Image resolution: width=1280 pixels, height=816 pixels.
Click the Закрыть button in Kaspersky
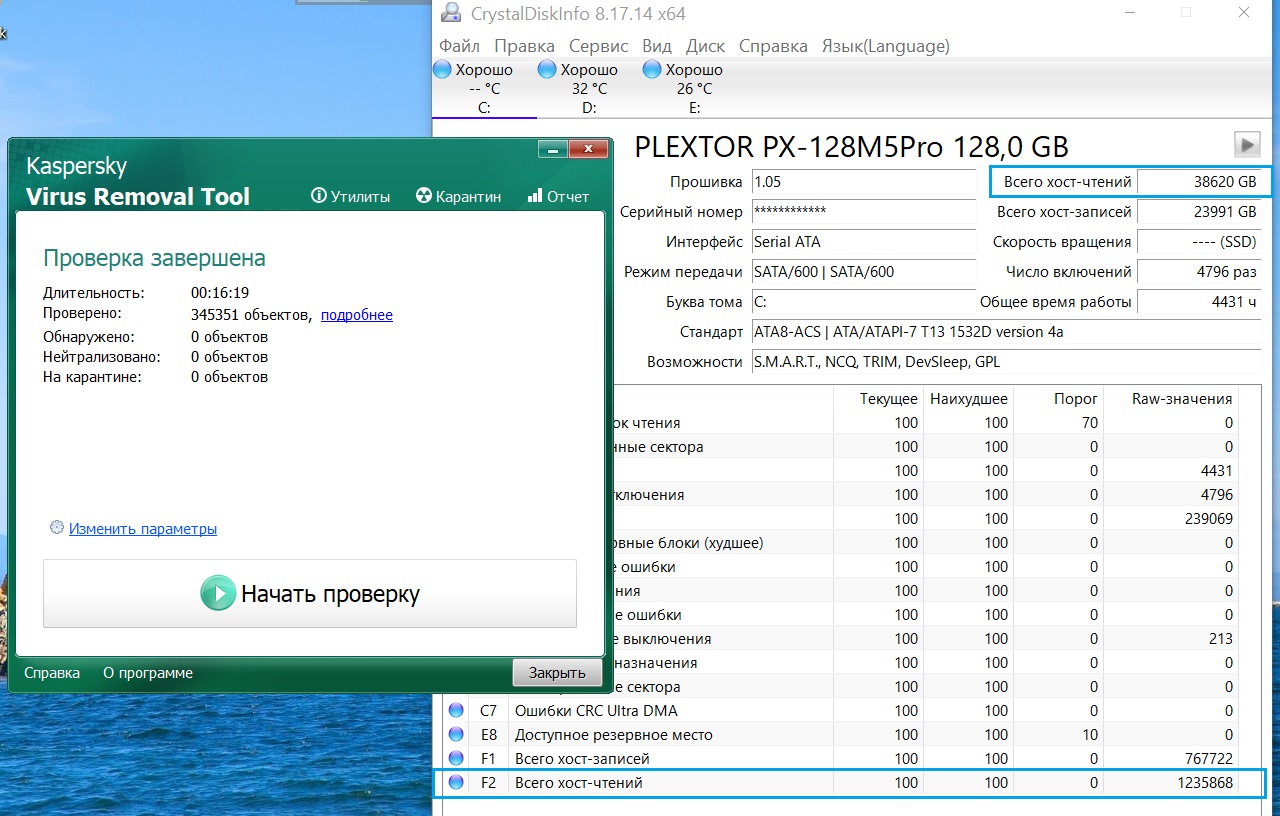(x=557, y=673)
